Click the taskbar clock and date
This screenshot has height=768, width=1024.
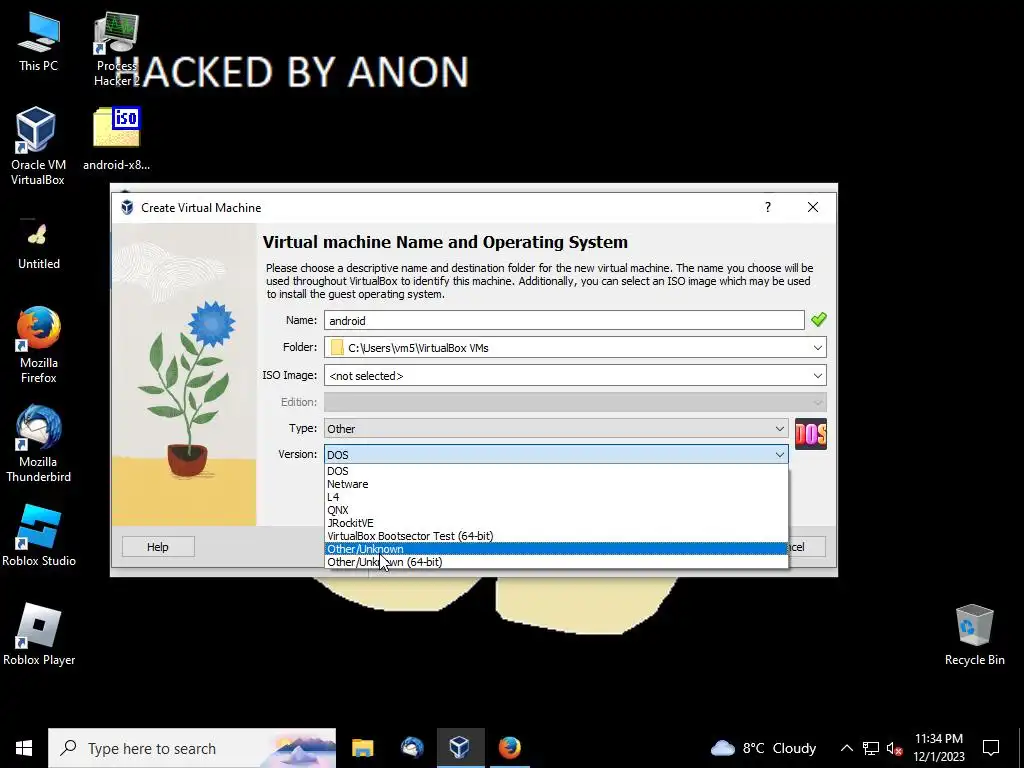[938, 748]
